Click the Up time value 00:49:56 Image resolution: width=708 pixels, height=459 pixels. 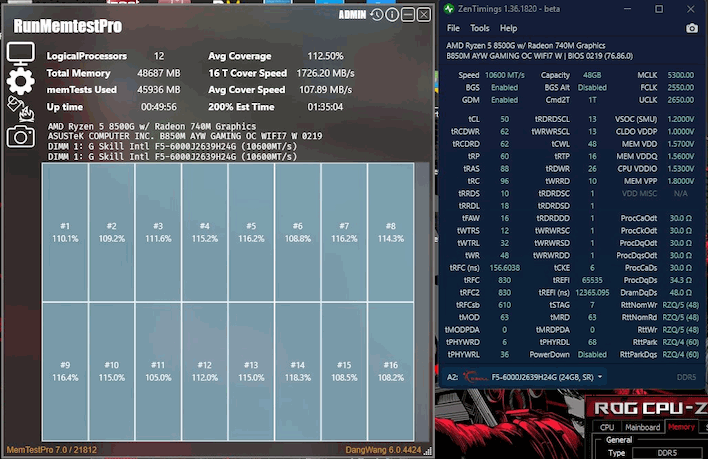pyautogui.click(x=158, y=107)
